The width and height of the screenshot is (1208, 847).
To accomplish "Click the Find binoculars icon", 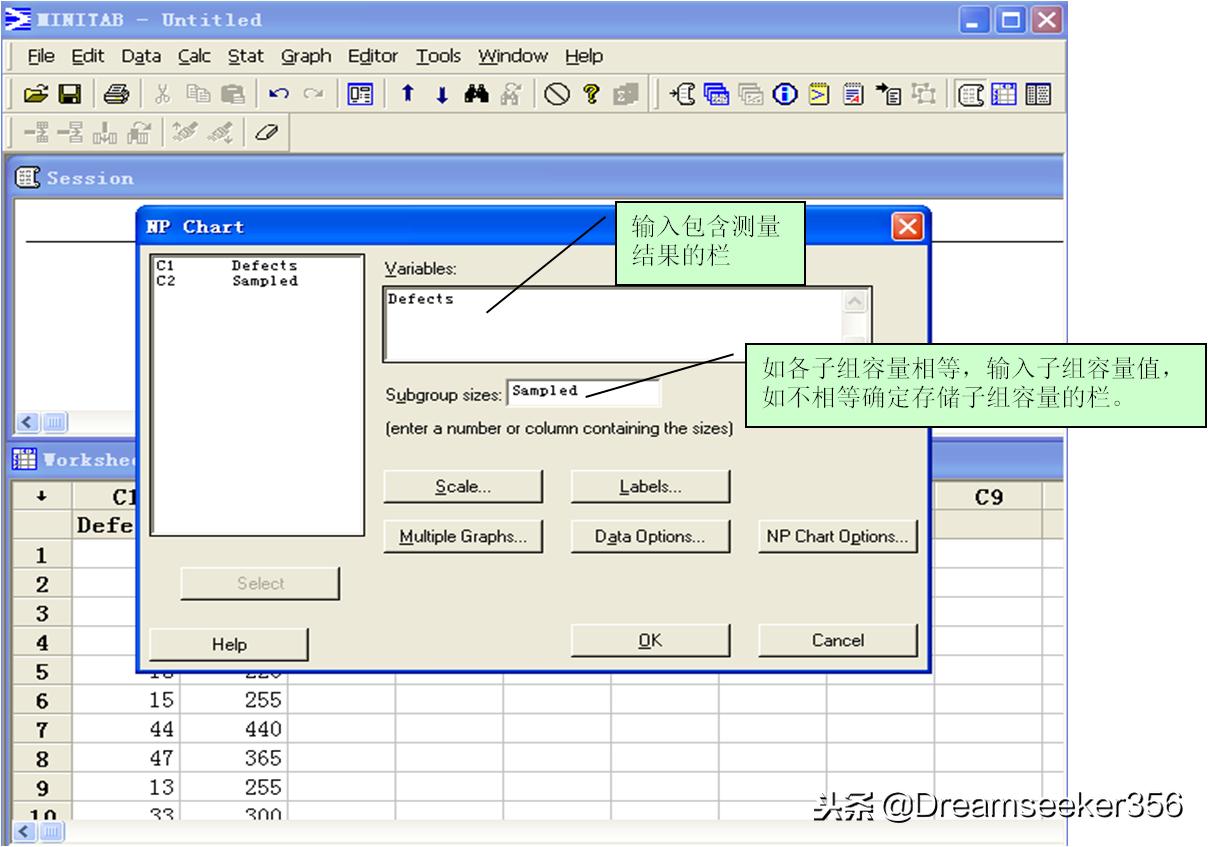I will (475, 94).
